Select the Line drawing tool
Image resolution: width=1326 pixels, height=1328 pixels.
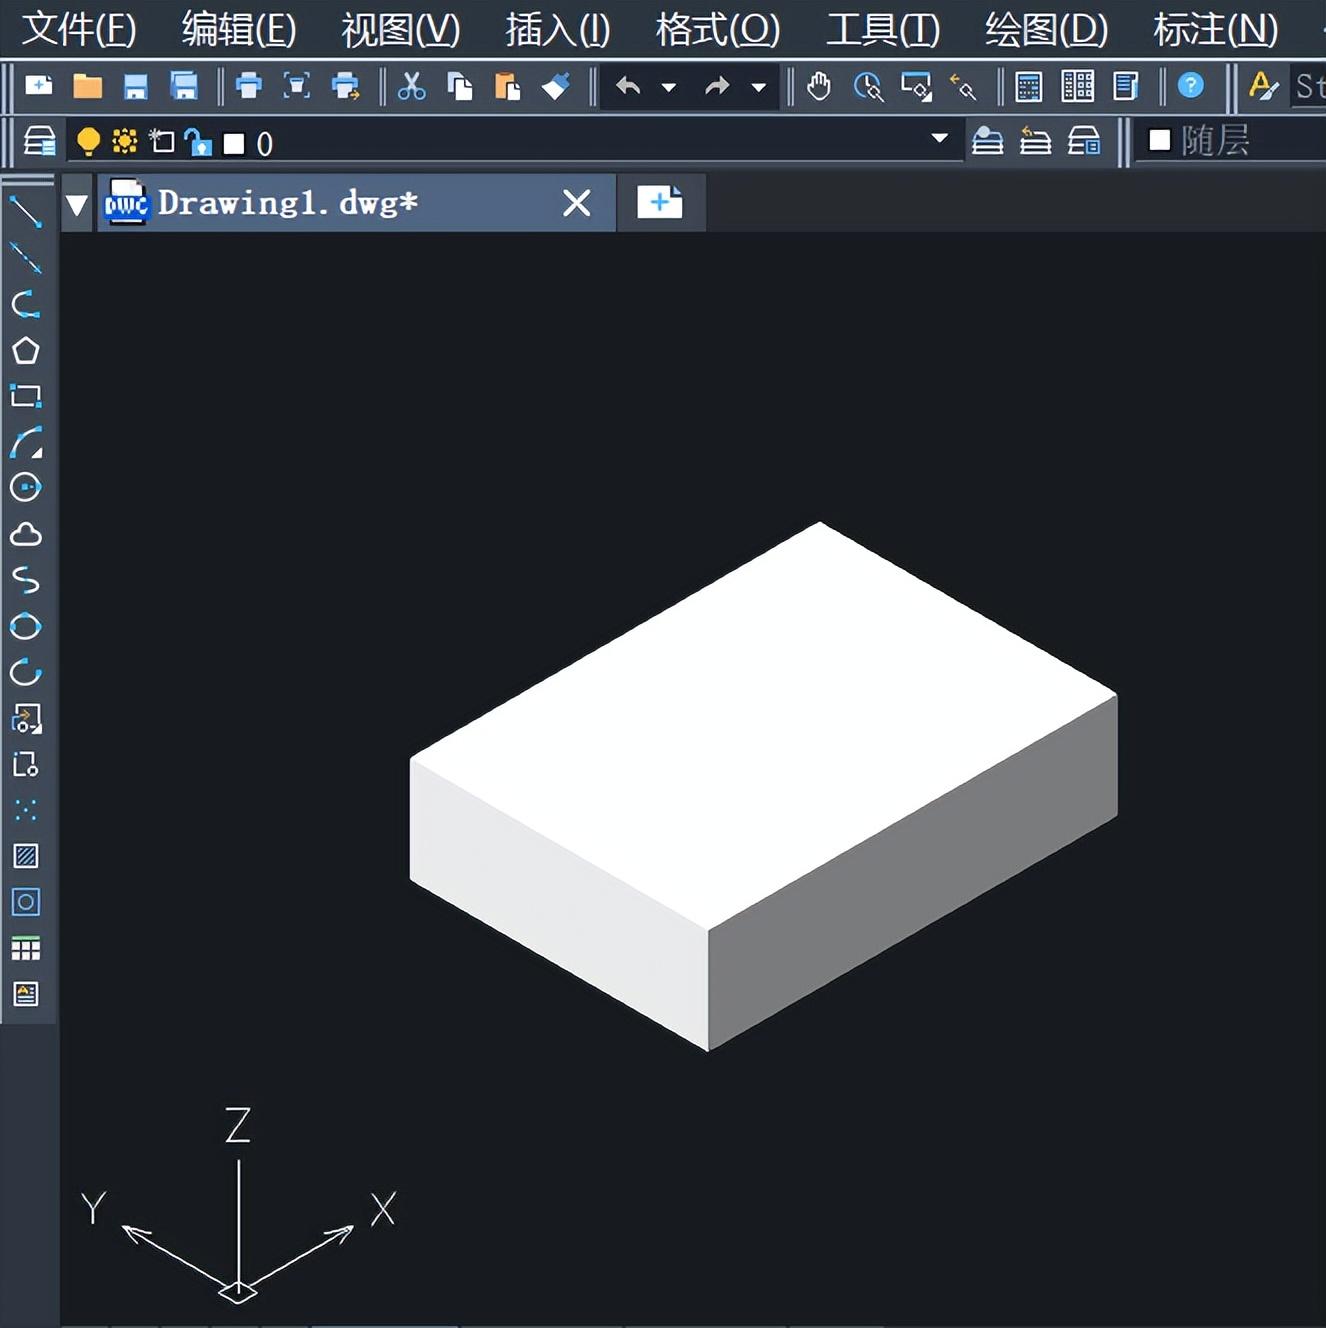click(x=25, y=212)
